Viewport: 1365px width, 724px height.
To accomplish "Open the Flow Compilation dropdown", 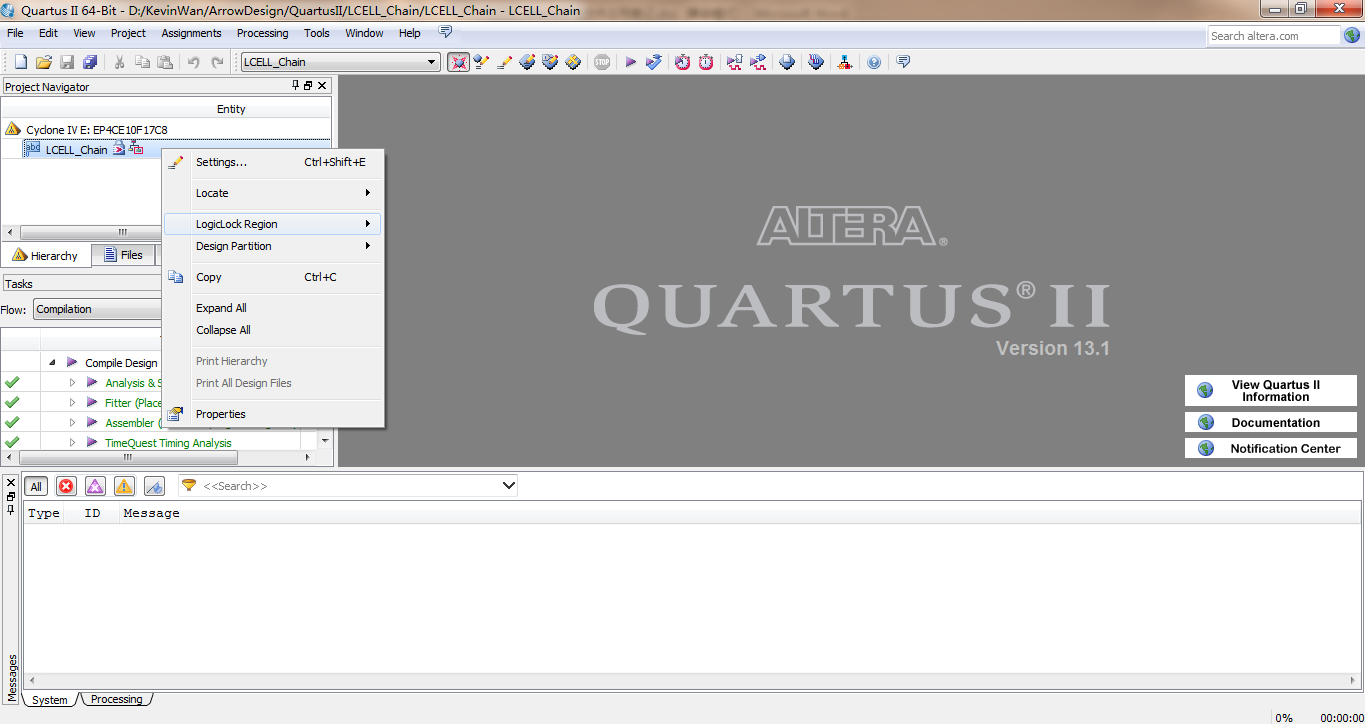I will 98,309.
